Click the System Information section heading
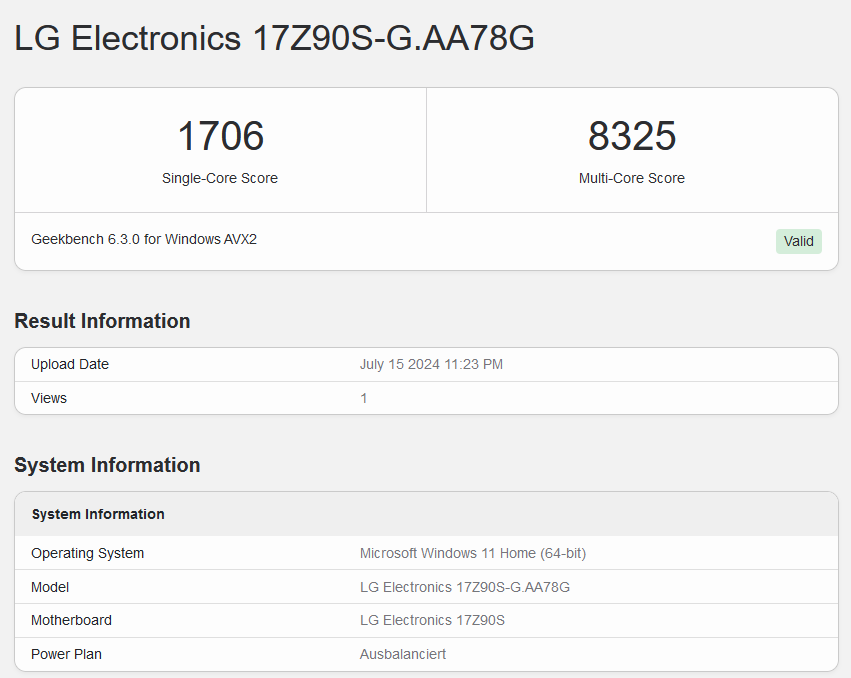The width and height of the screenshot is (851, 678). pos(107,465)
